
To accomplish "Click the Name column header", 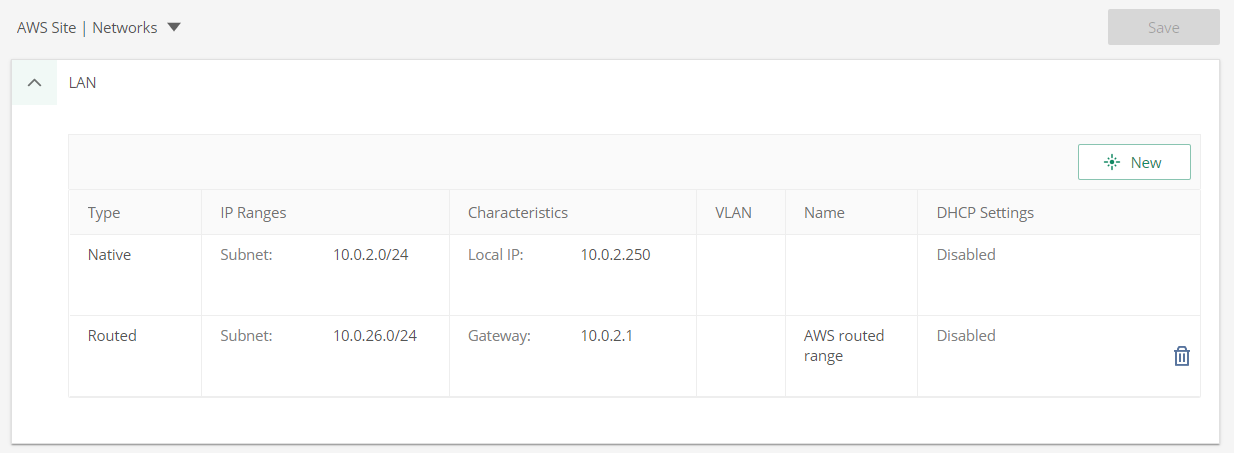I will pyautogui.click(x=824, y=213).
